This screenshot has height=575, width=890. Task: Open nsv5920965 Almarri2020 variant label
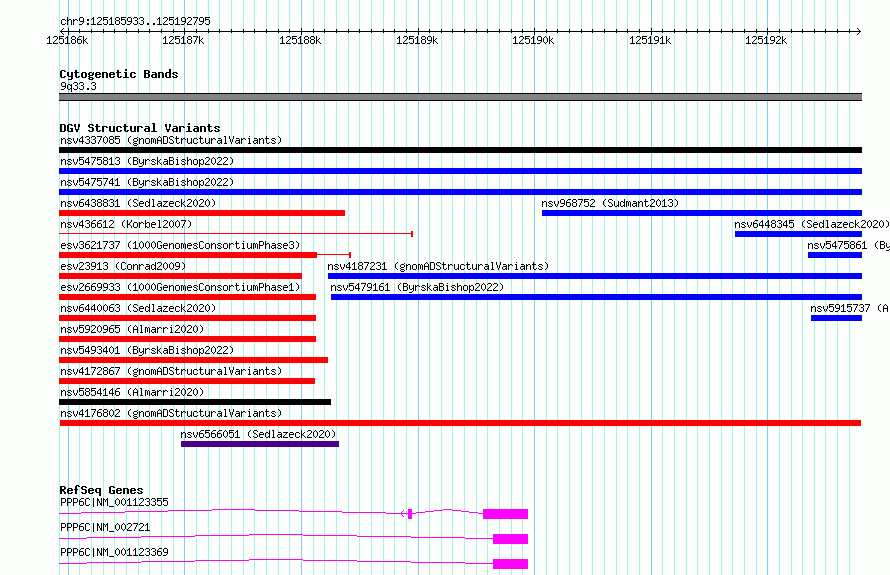132,329
